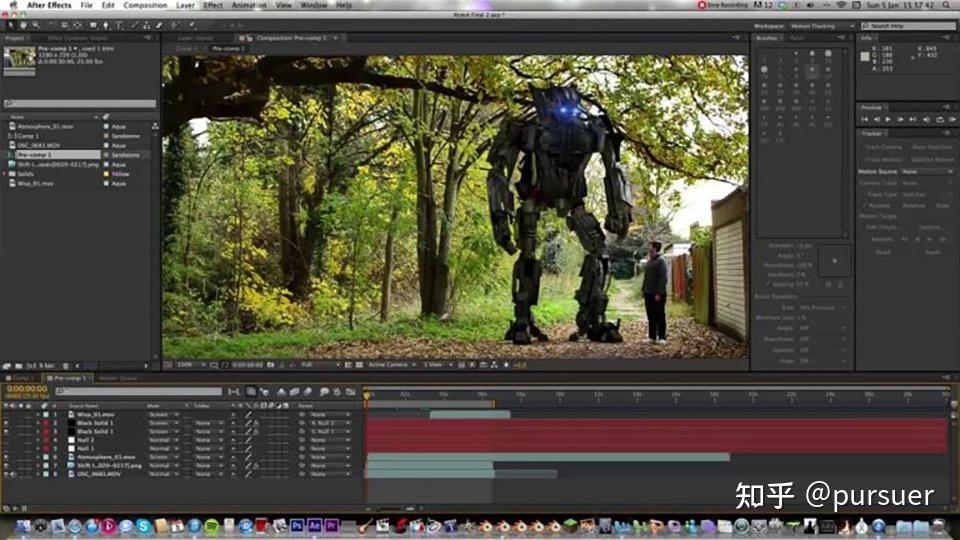This screenshot has height=540, width=960.
Task: Switch to the Paint tab
Action: click(797, 38)
